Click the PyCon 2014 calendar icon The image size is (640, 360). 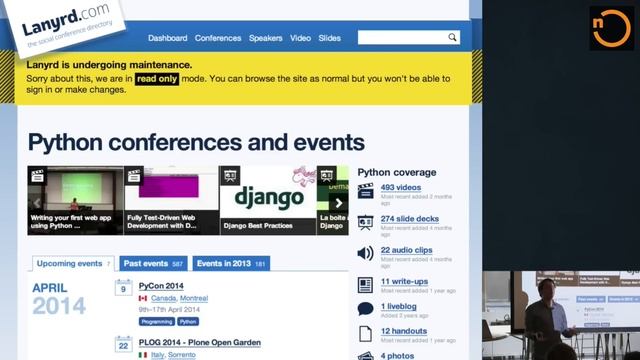123,287
